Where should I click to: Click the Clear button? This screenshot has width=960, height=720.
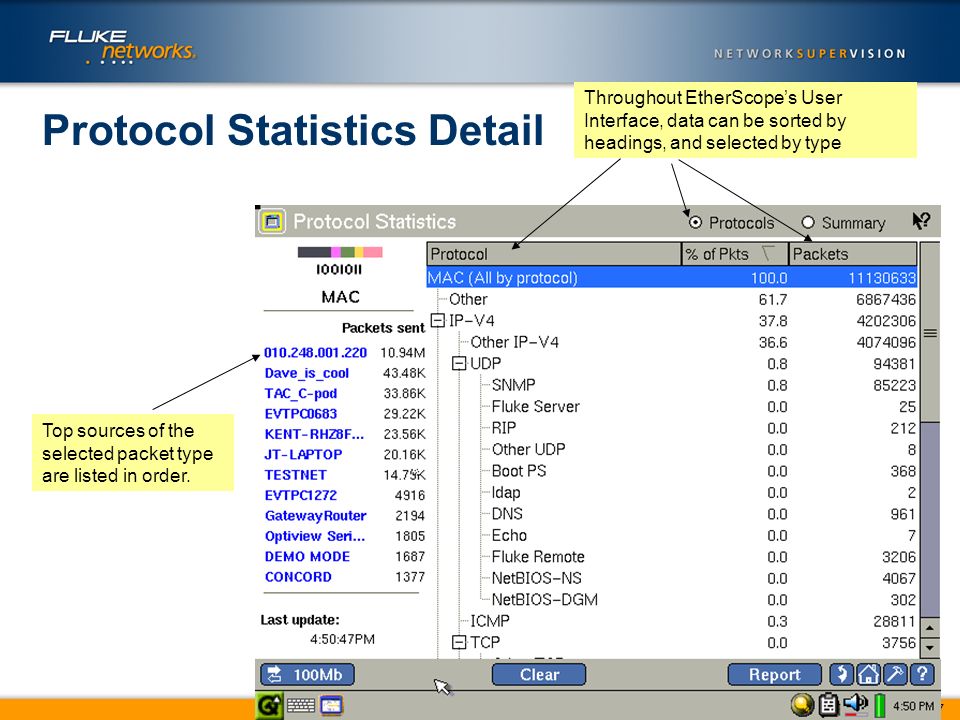(539, 675)
